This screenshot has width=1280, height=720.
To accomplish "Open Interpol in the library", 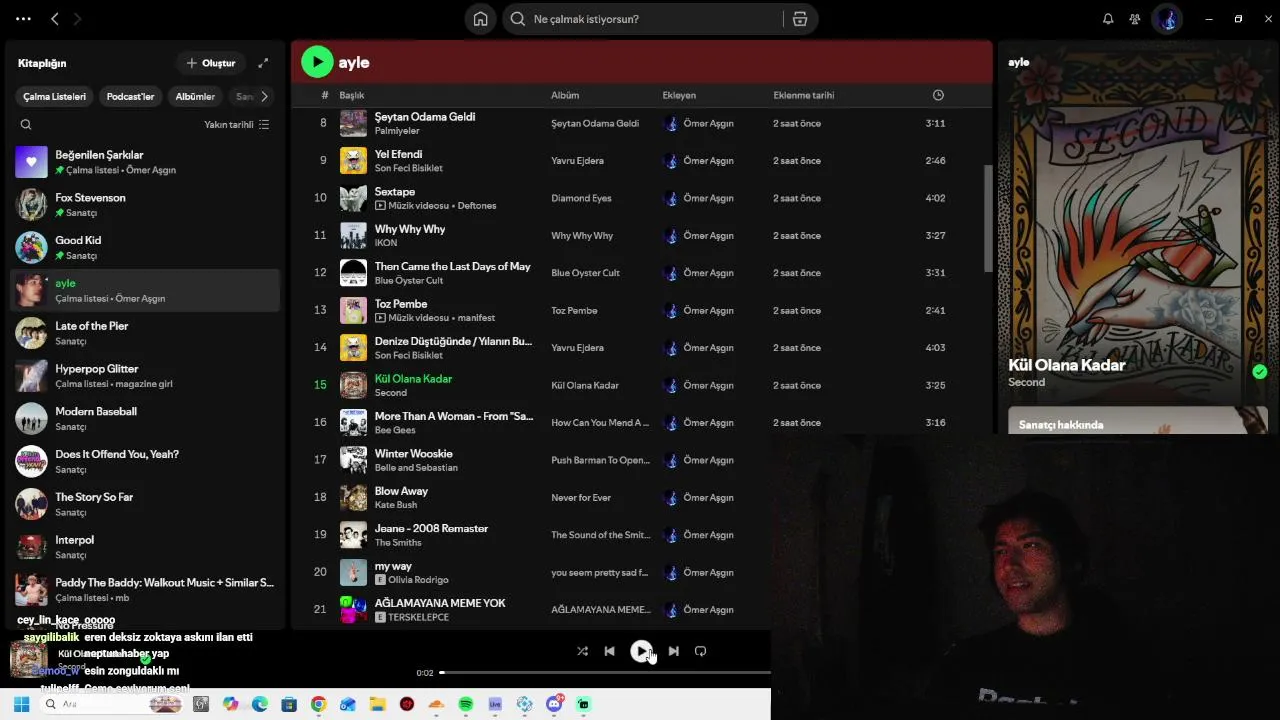I will click(145, 547).
